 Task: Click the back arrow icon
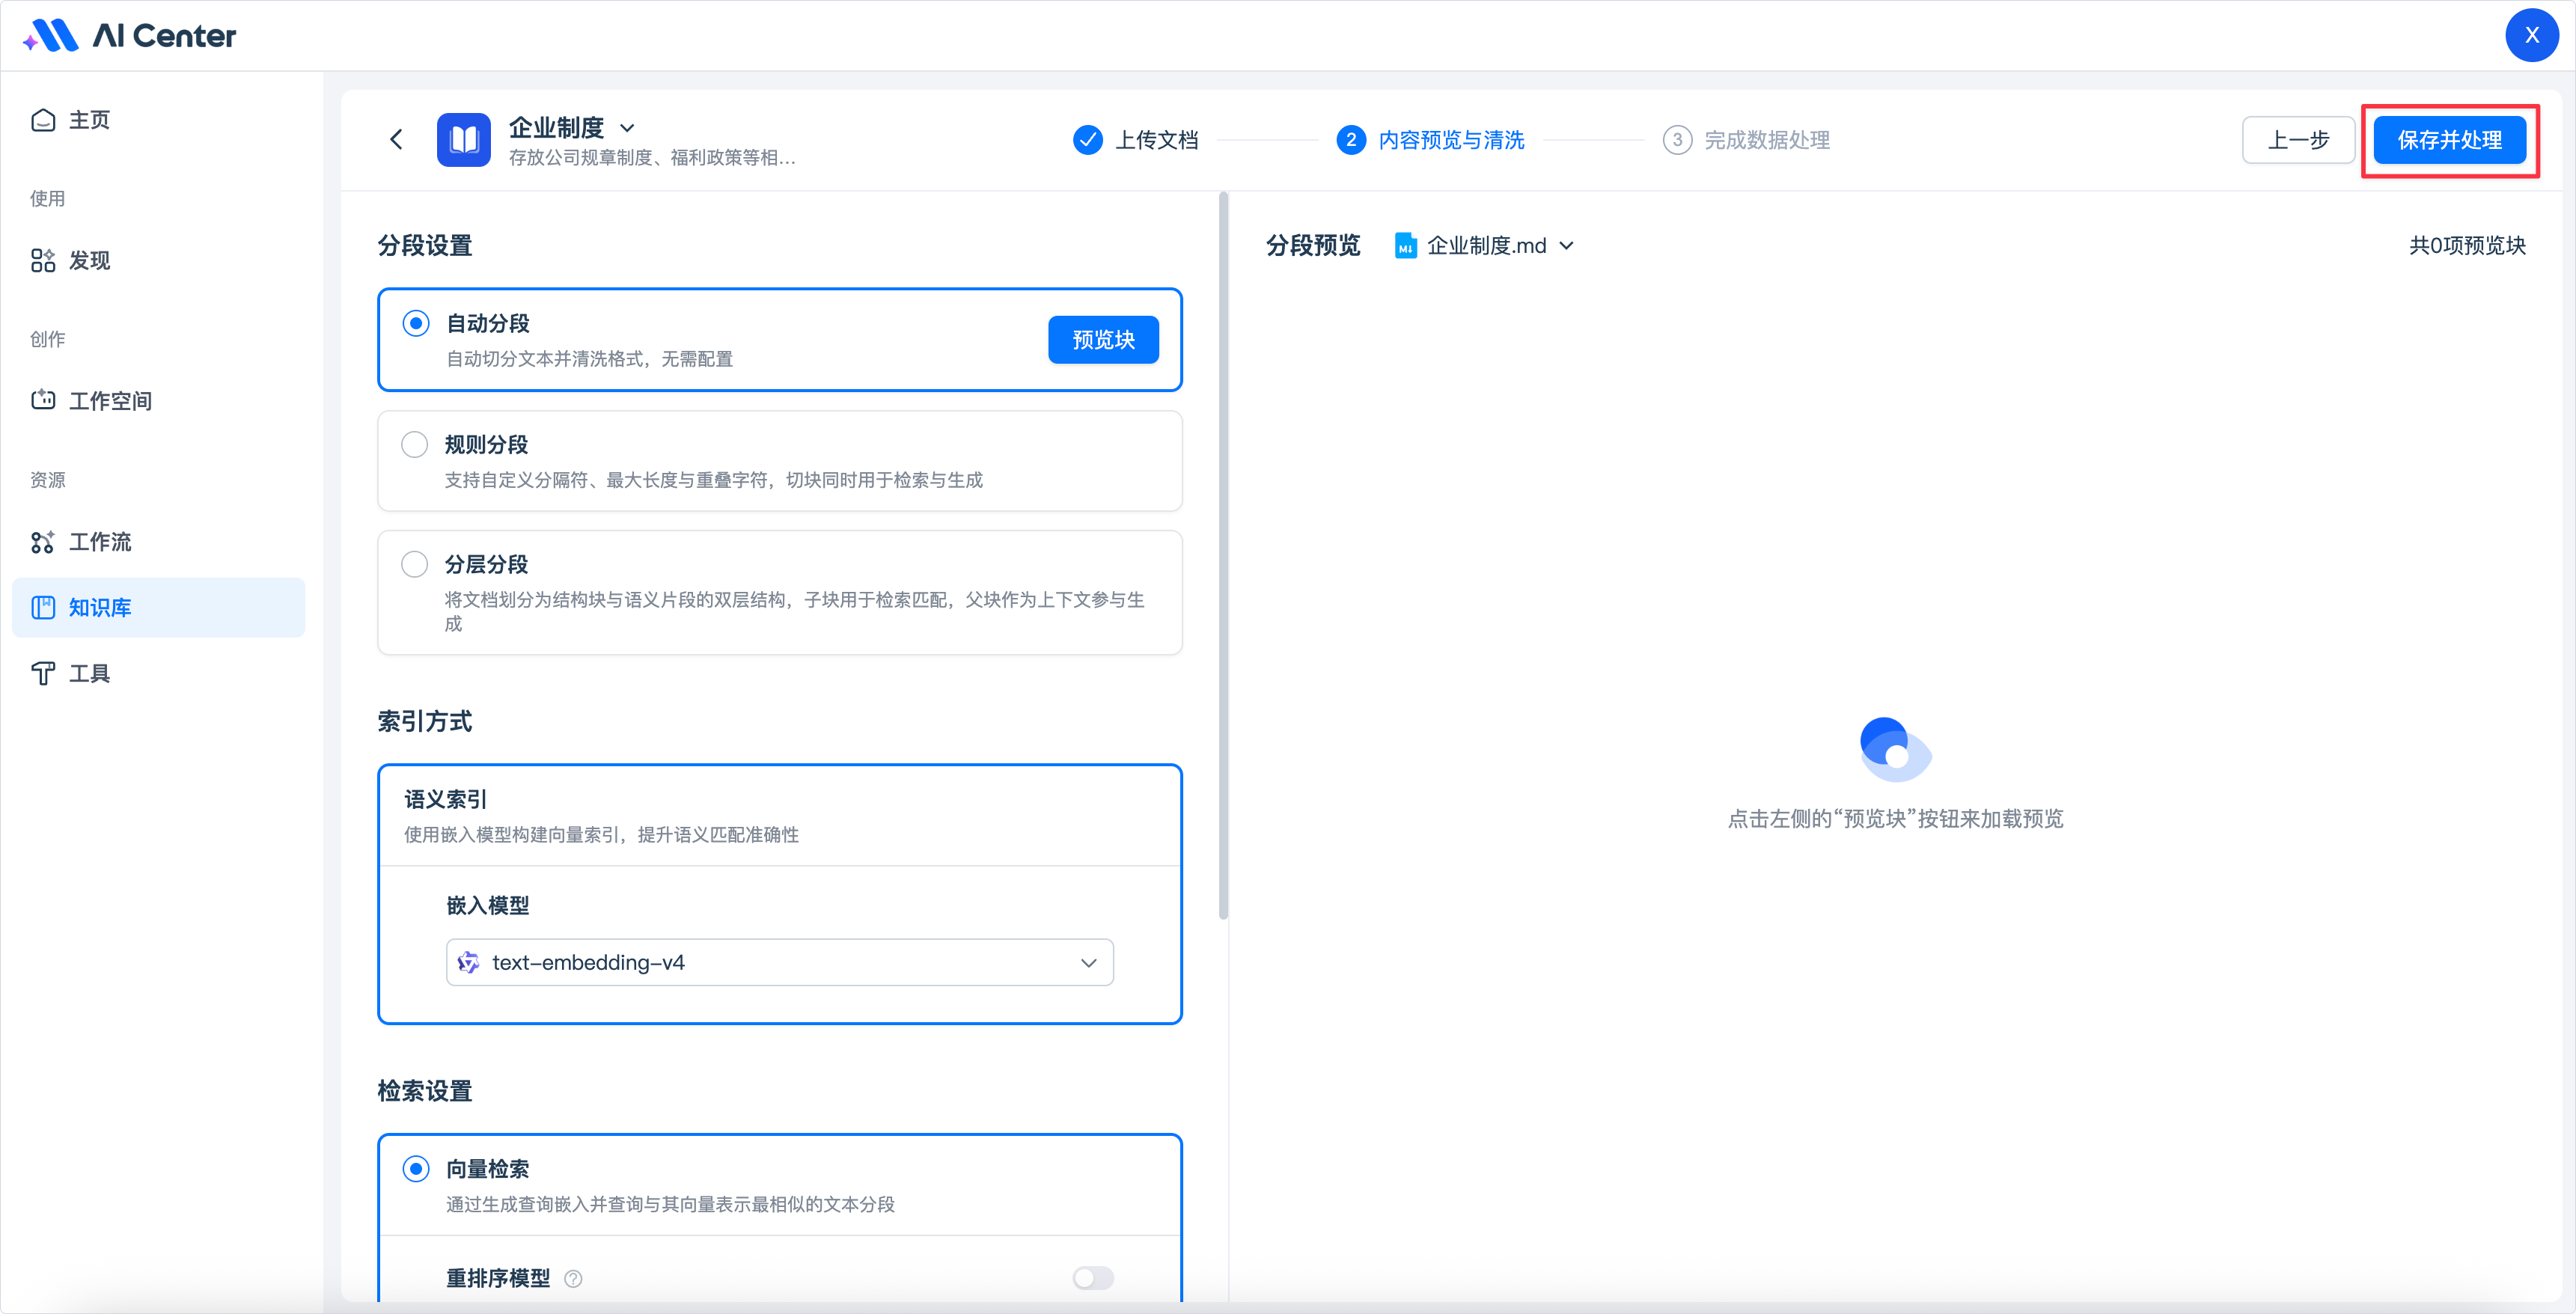tap(396, 139)
